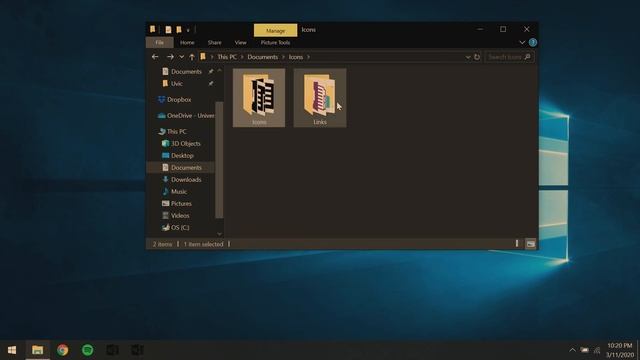Click File Explorer on the taskbar
This screenshot has height=360, width=640.
coord(38,350)
